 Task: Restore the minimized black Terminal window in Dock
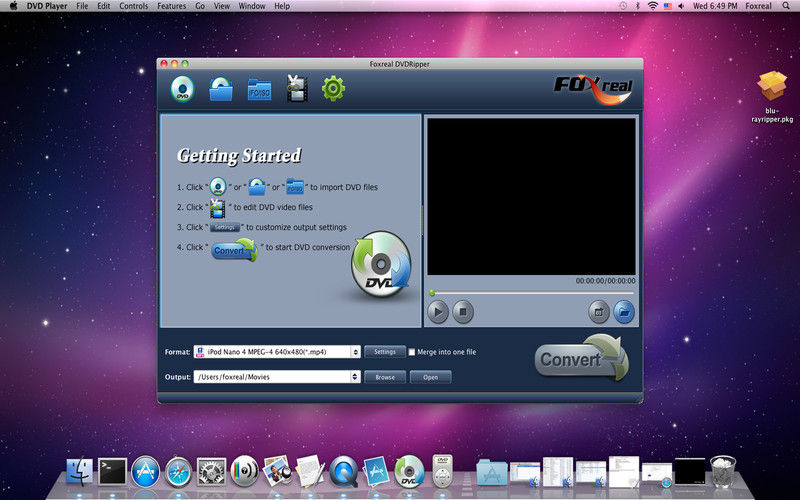[689, 471]
